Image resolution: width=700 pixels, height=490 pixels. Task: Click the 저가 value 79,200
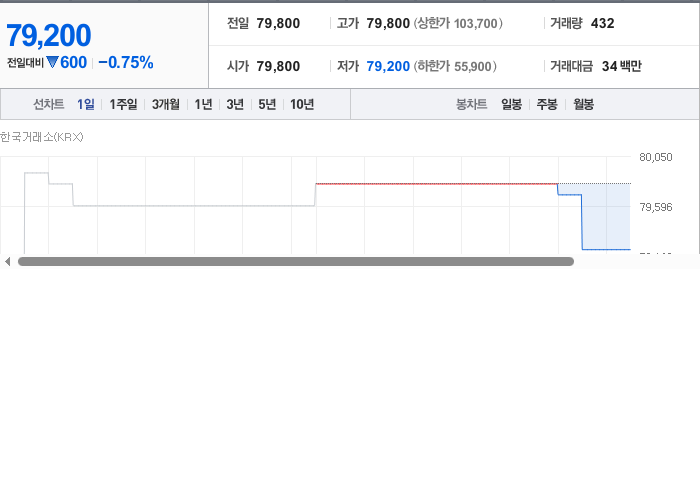tap(388, 66)
